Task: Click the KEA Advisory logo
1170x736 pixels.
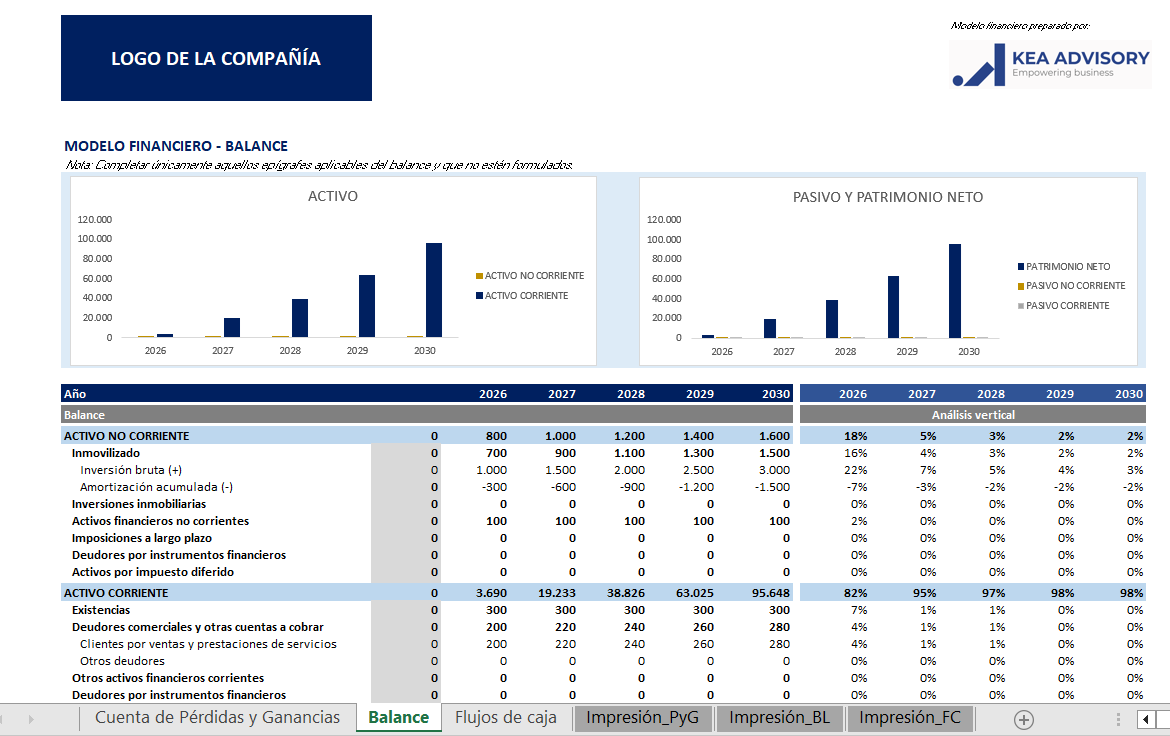Action: pos(1050,65)
